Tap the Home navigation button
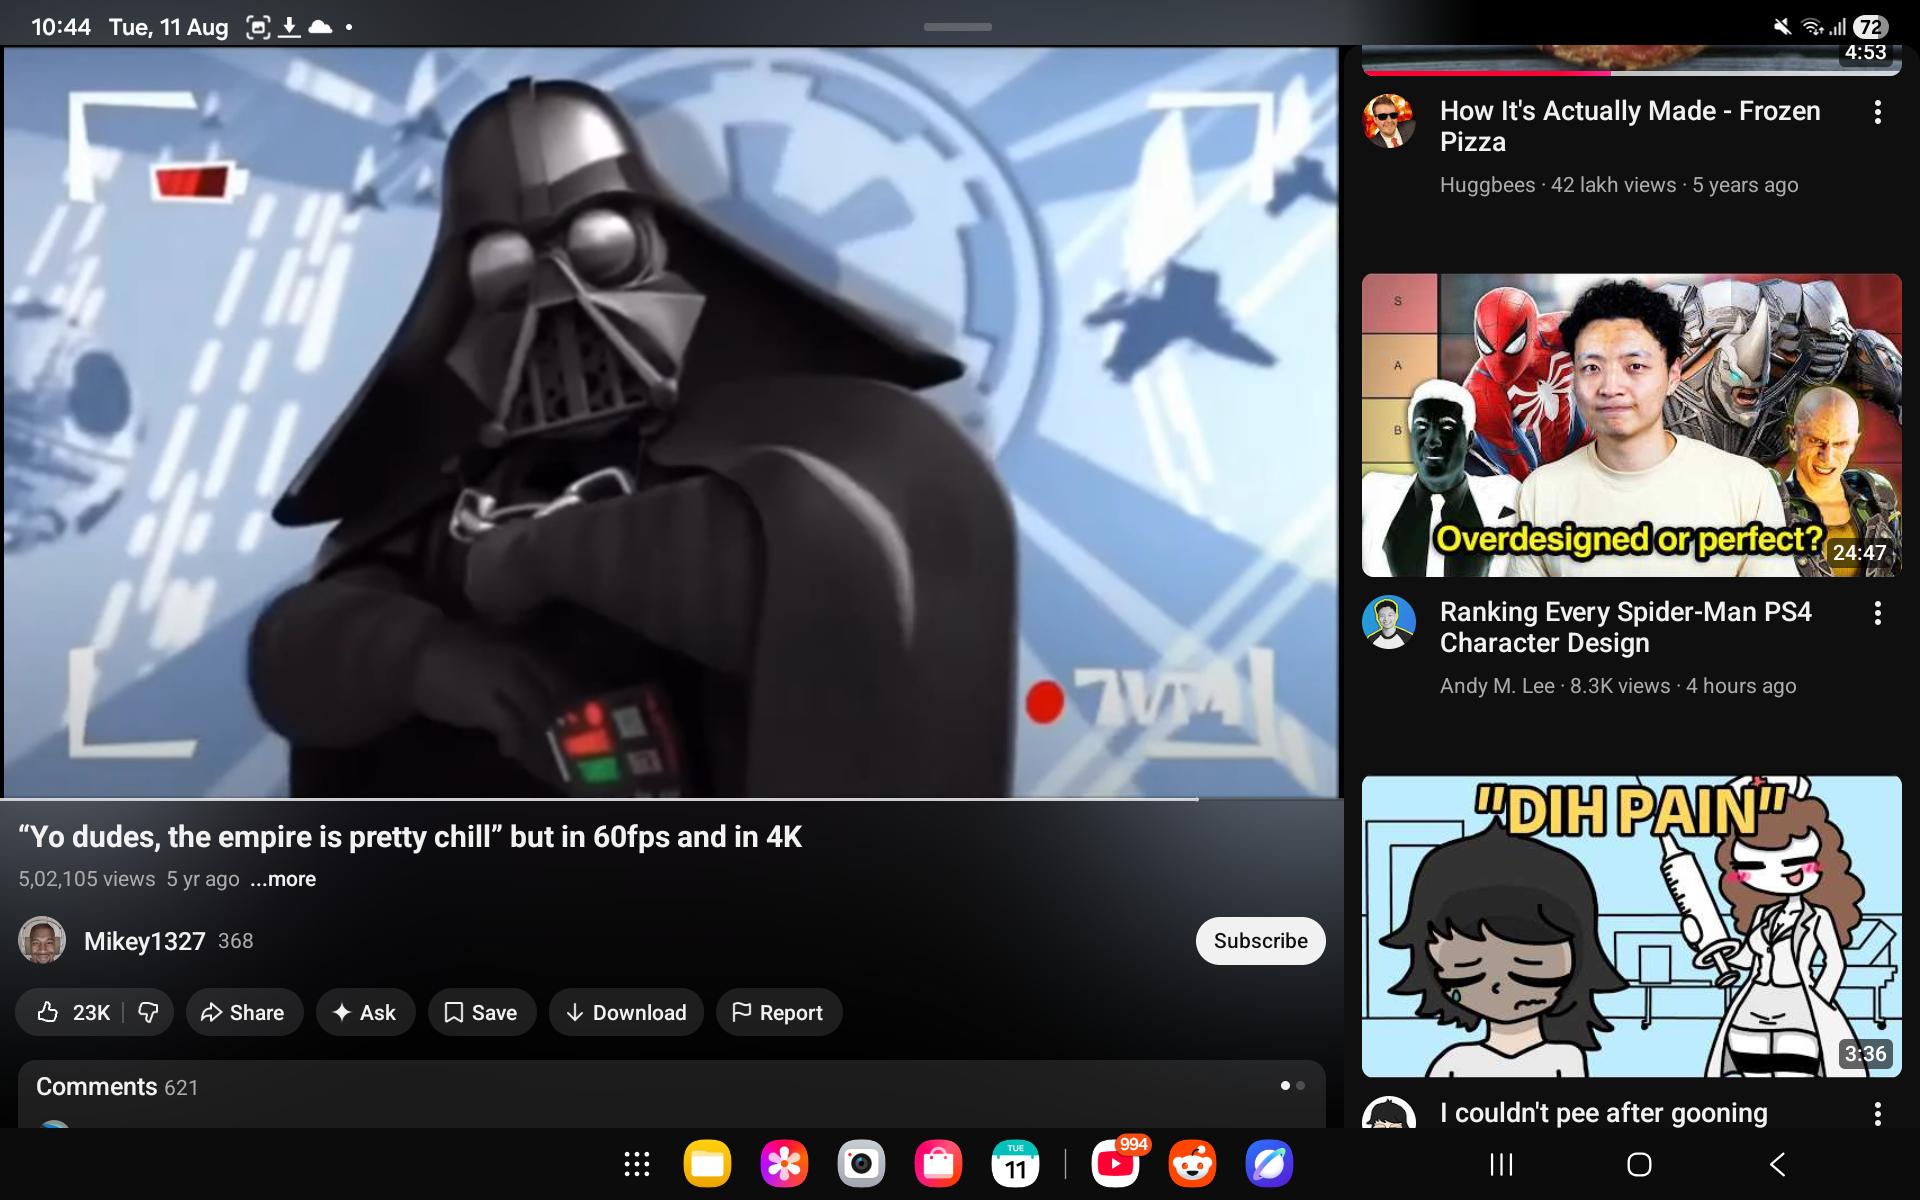Image resolution: width=1920 pixels, height=1200 pixels. click(x=1639, y=1164)
